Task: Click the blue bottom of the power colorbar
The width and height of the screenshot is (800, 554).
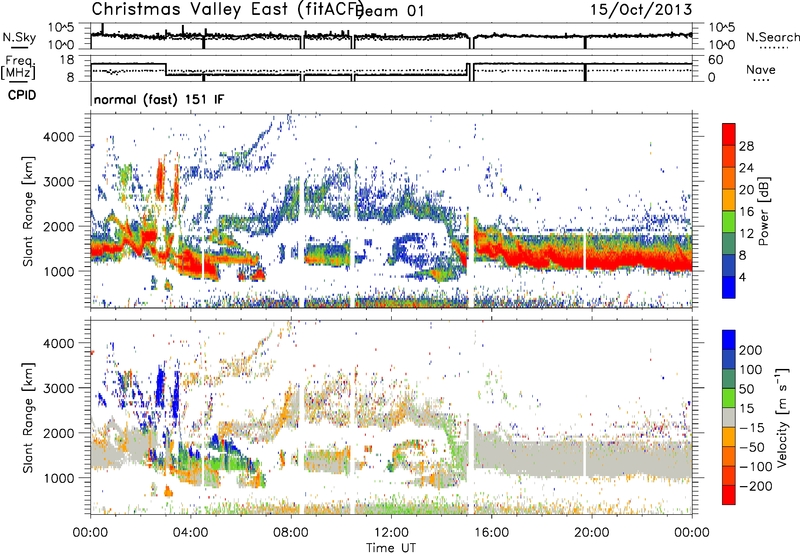Action: pos(729,287)
